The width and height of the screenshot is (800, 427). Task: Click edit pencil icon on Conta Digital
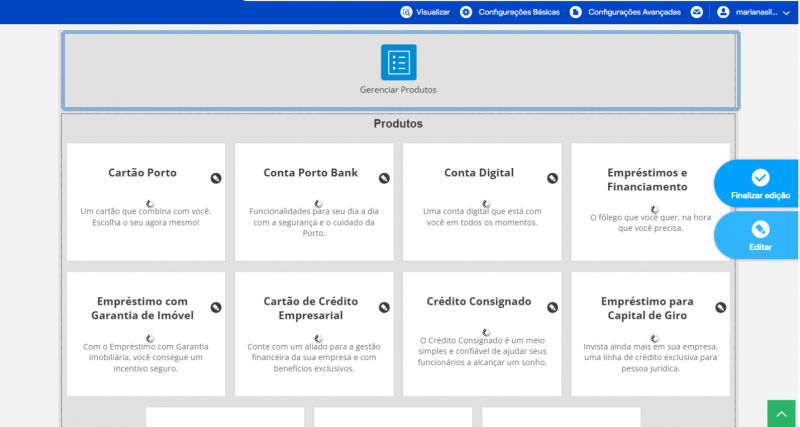[553, 178]
